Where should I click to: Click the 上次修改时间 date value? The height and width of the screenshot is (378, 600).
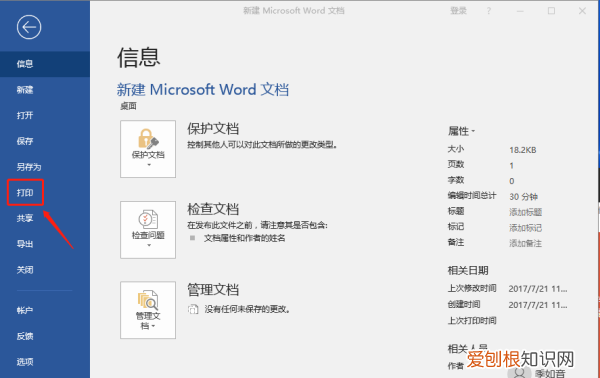click(538, 289)
